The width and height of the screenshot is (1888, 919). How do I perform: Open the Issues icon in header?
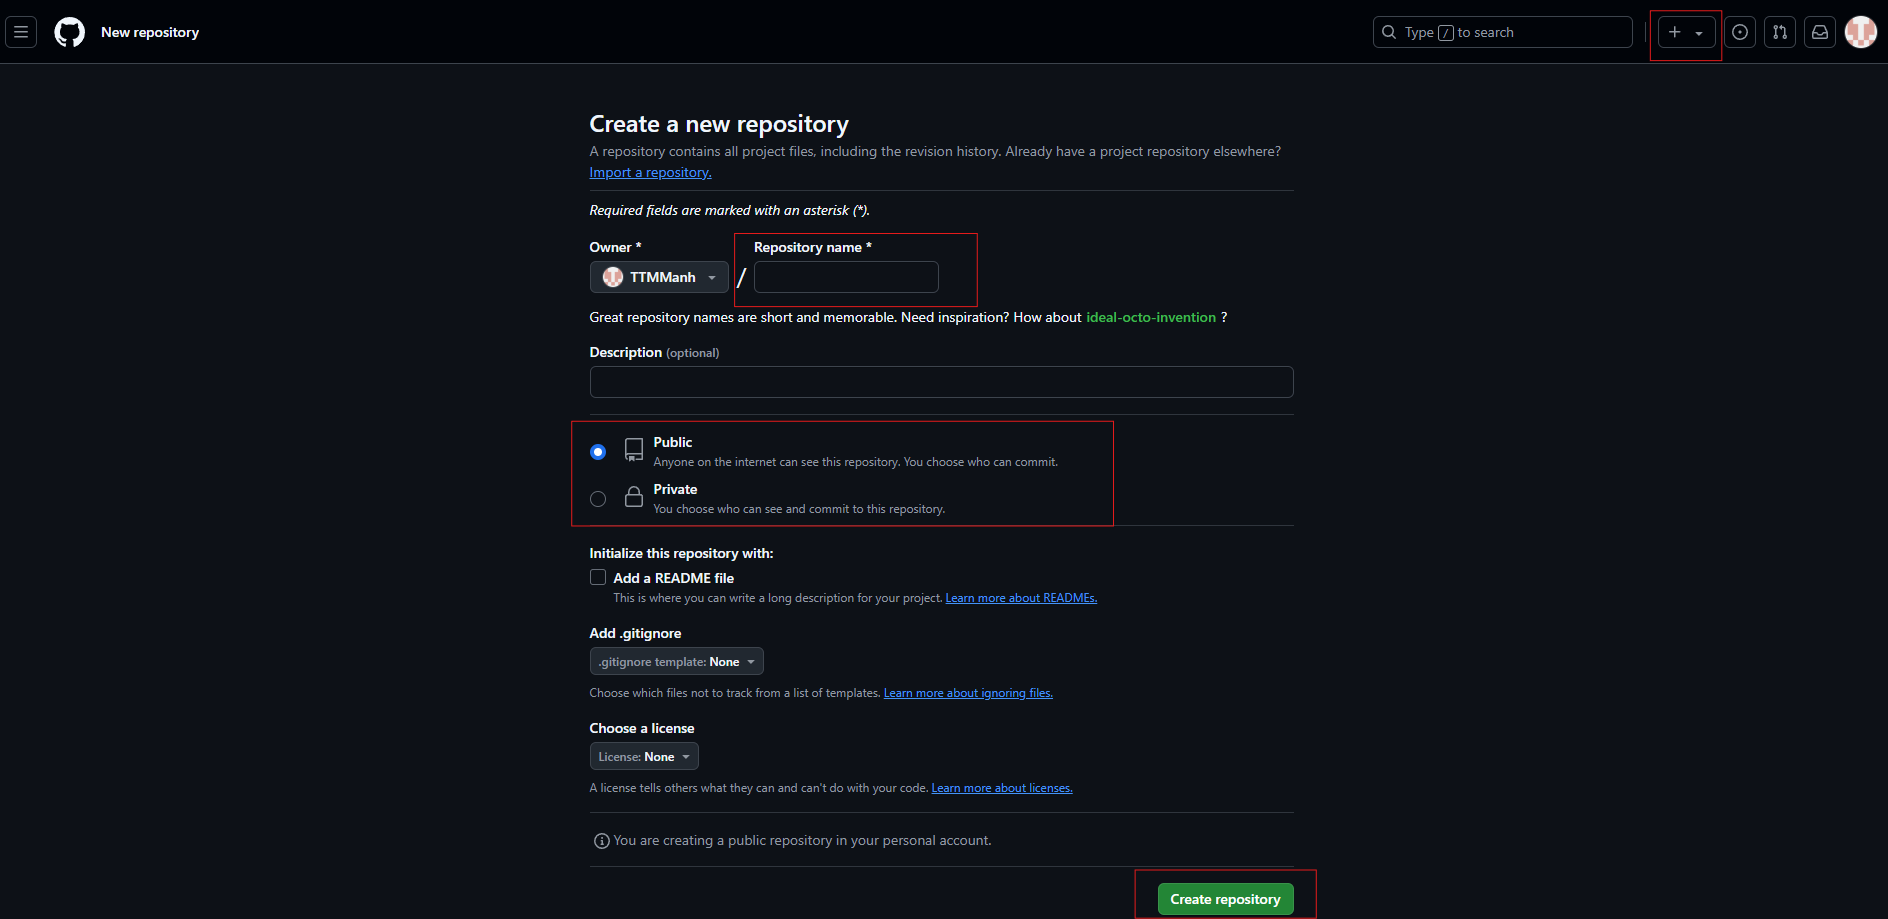[x=1740, y=32]
